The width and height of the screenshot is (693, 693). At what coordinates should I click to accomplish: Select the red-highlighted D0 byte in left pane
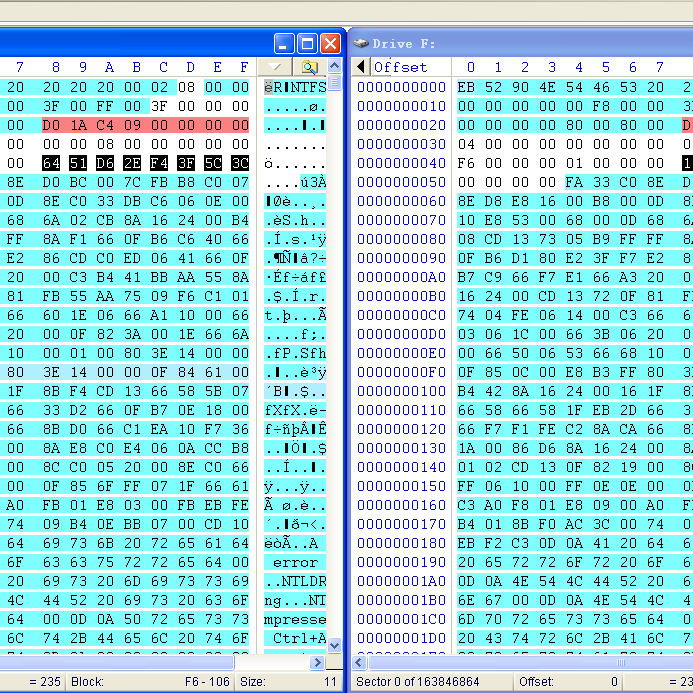pyautogui.click(x=51, y=125)
